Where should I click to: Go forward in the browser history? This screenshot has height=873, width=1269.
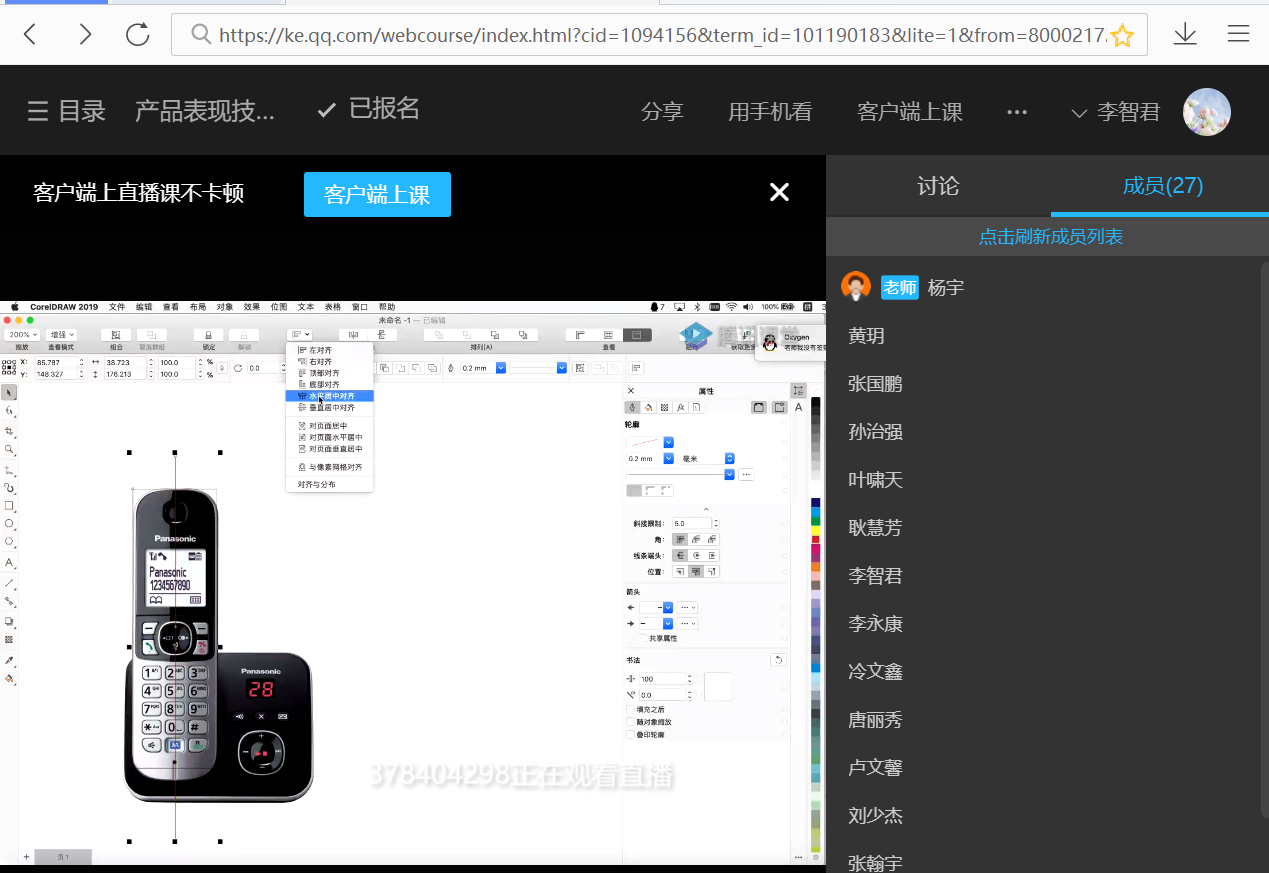[85, 35]
